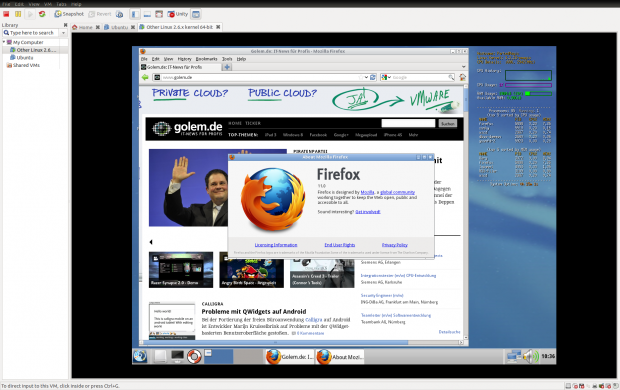Enter Unity mode
Viewport: 620px width, 390px height.
click(x=178, y=14)
